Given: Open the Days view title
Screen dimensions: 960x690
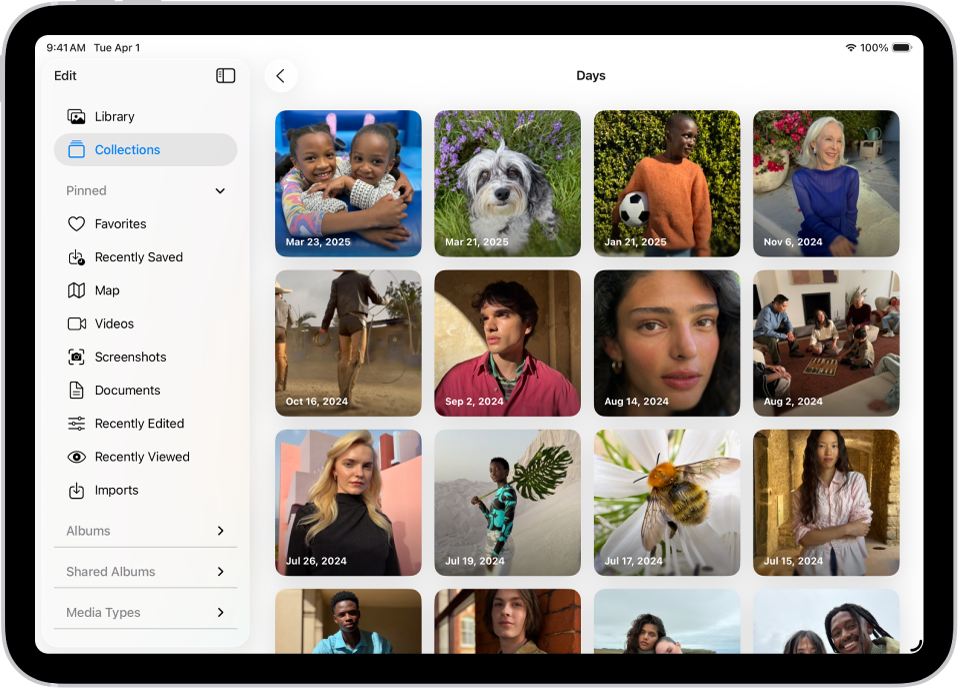Looking at the screenshot, I should 591,75.
